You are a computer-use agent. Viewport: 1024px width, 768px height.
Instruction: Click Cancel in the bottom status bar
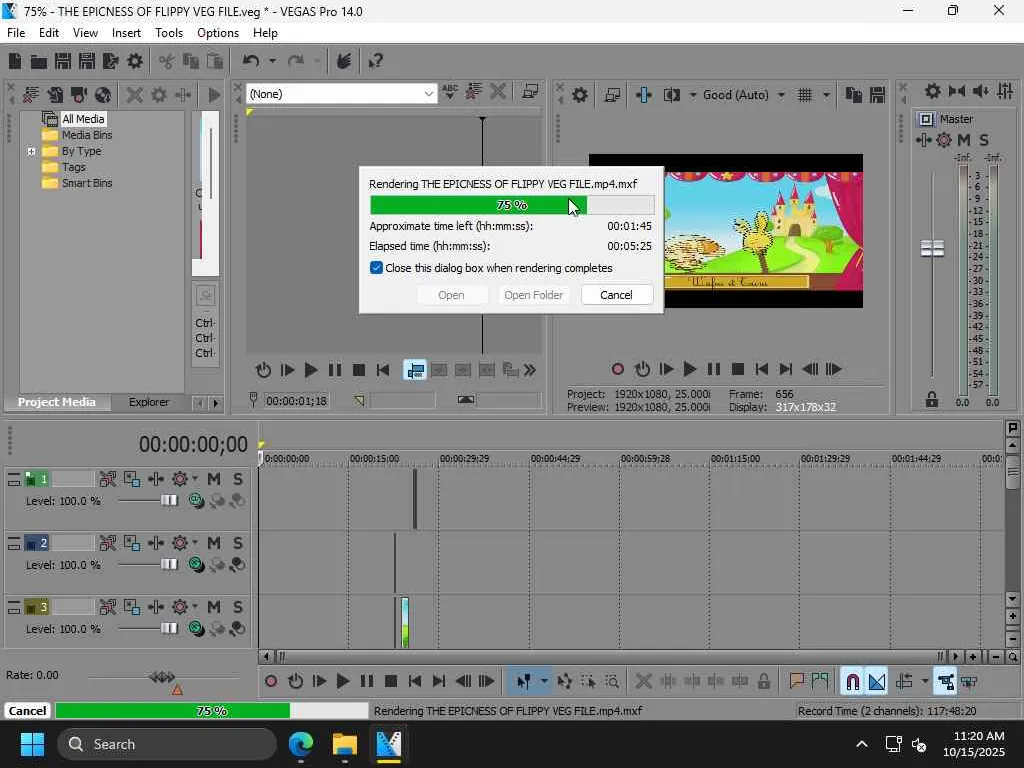27,711
